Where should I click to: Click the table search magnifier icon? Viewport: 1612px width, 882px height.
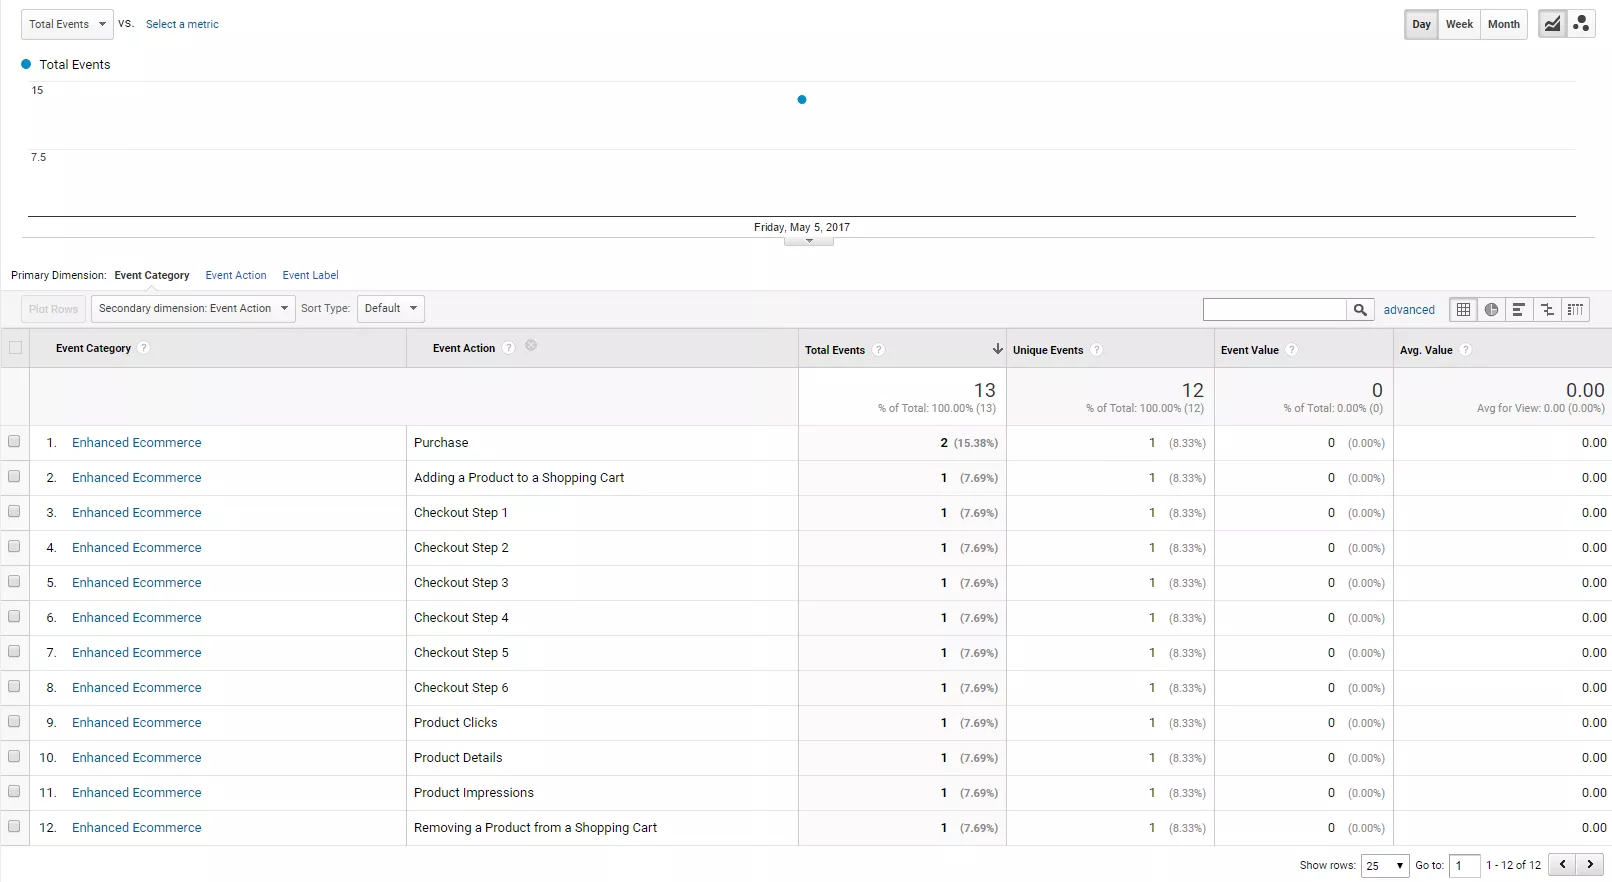point(1360,310)
